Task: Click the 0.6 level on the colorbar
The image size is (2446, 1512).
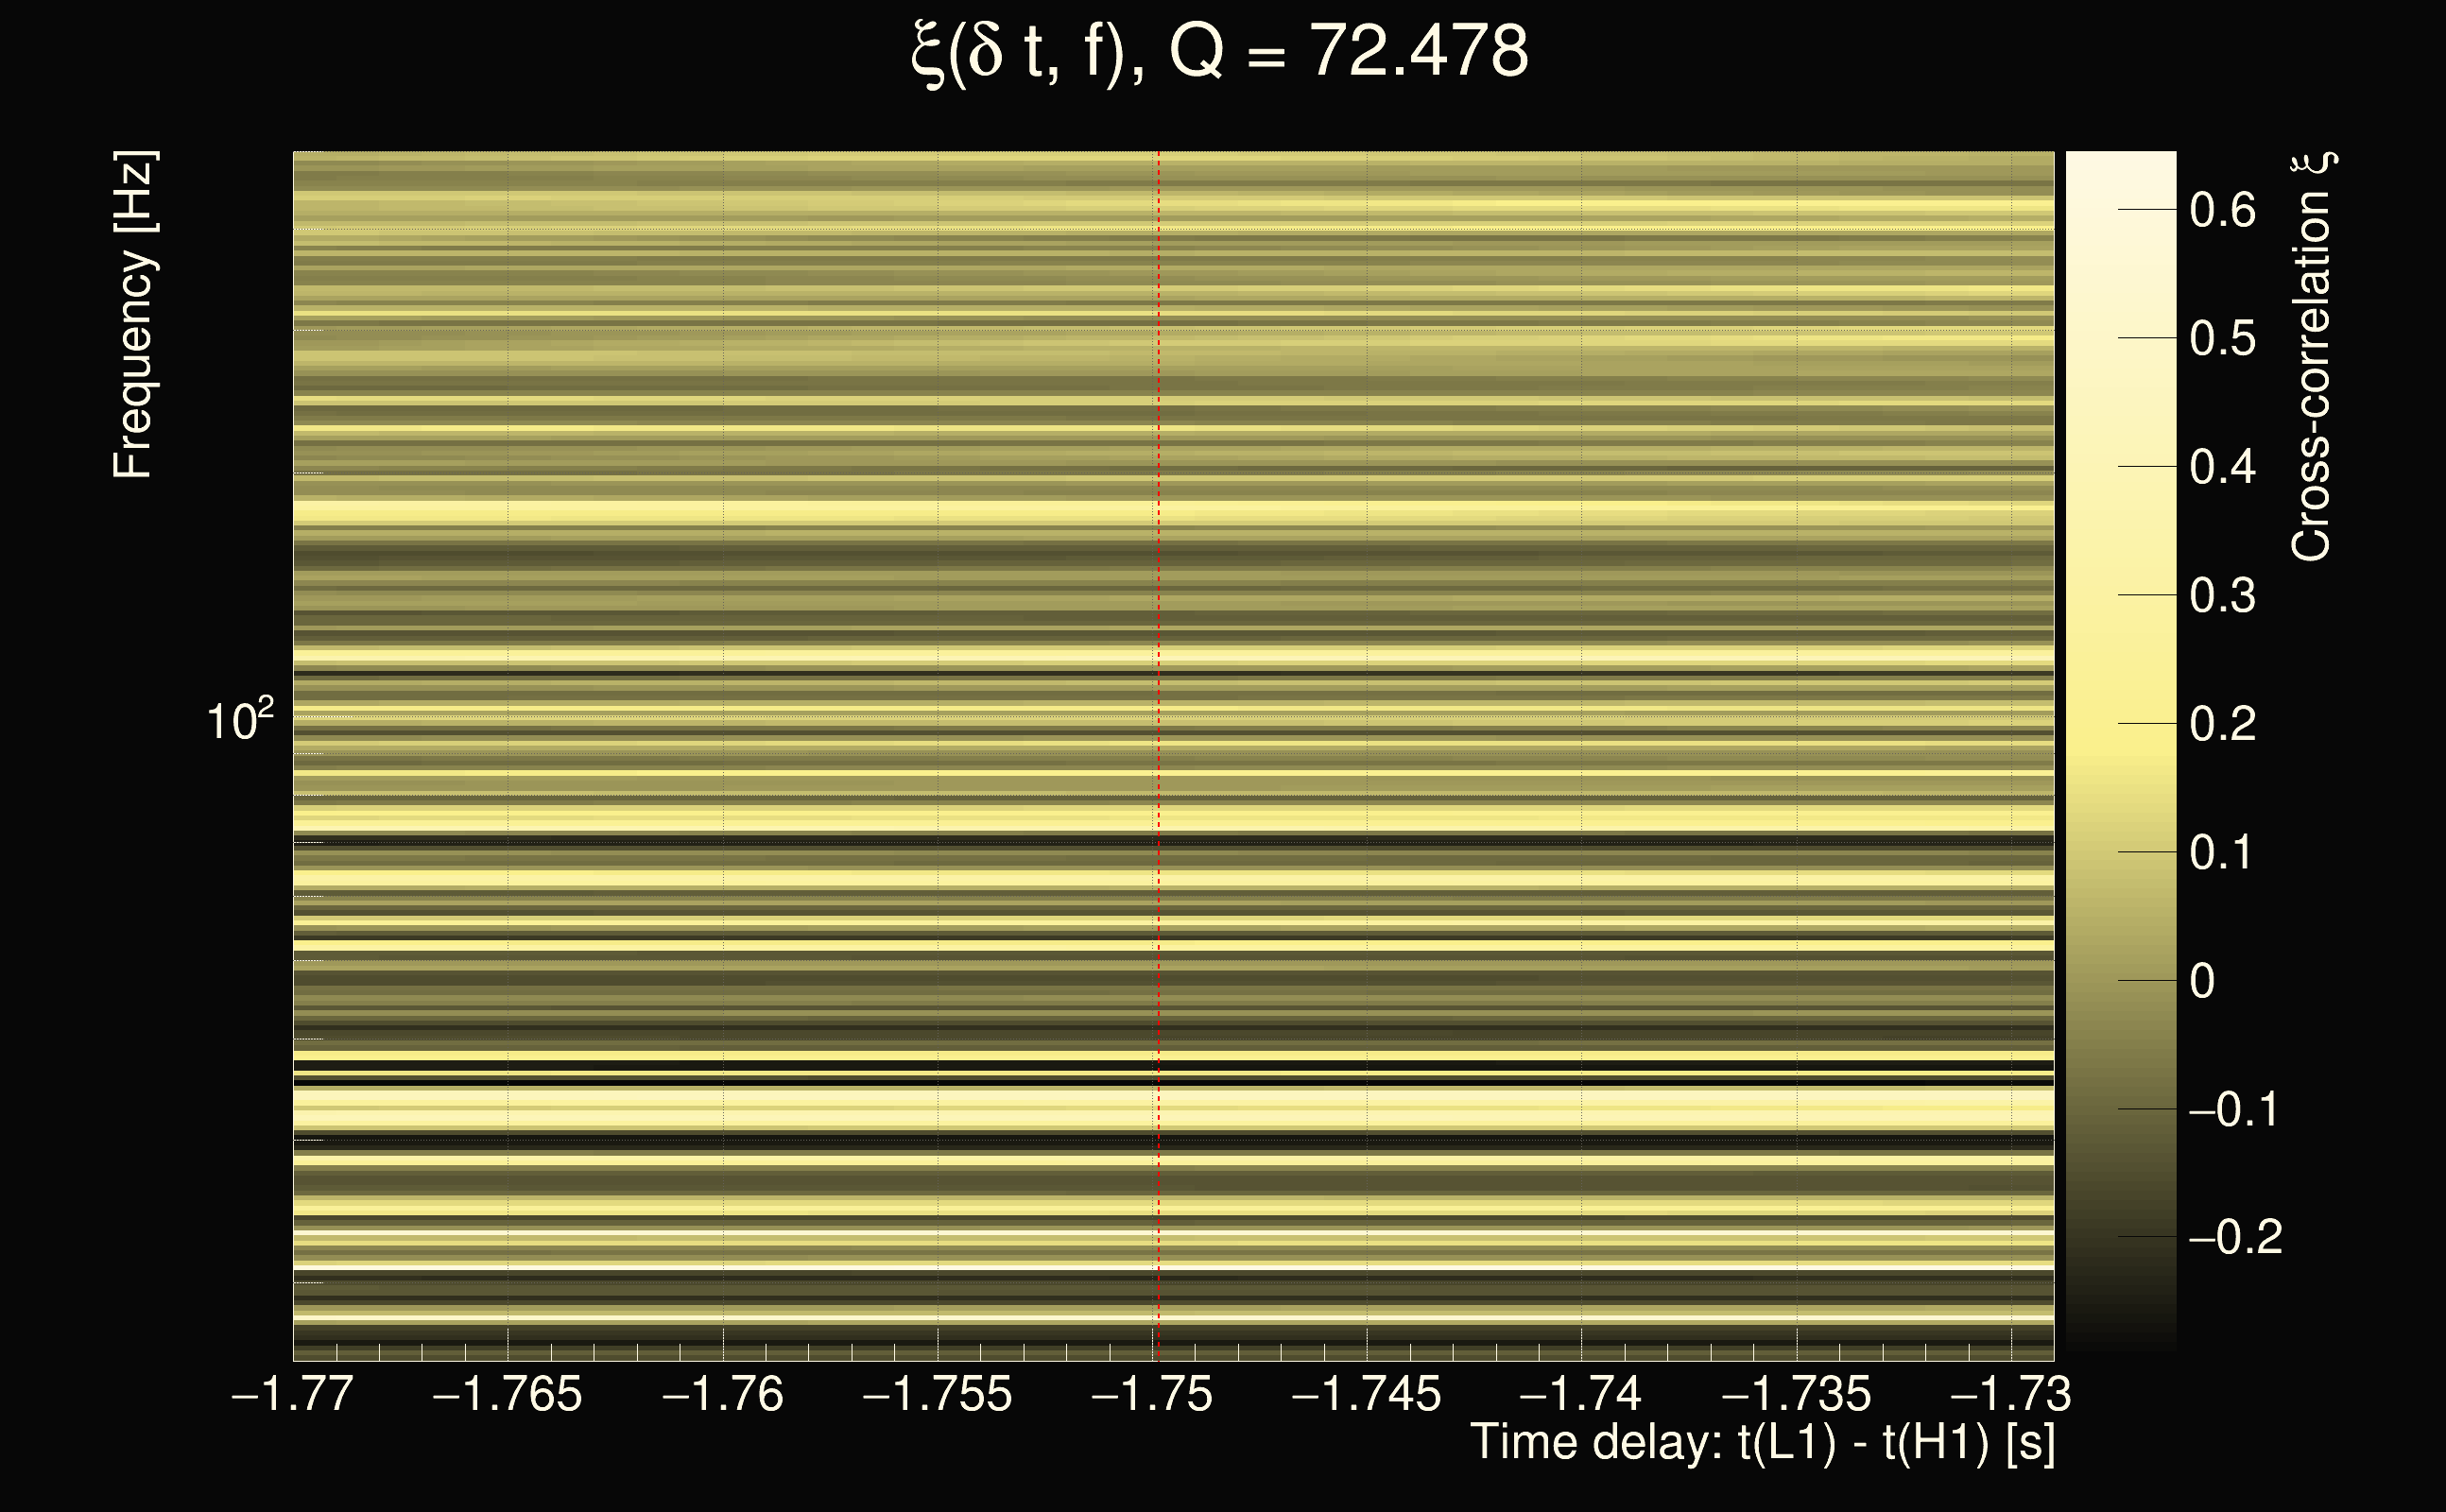Action: coord(2222,210)
